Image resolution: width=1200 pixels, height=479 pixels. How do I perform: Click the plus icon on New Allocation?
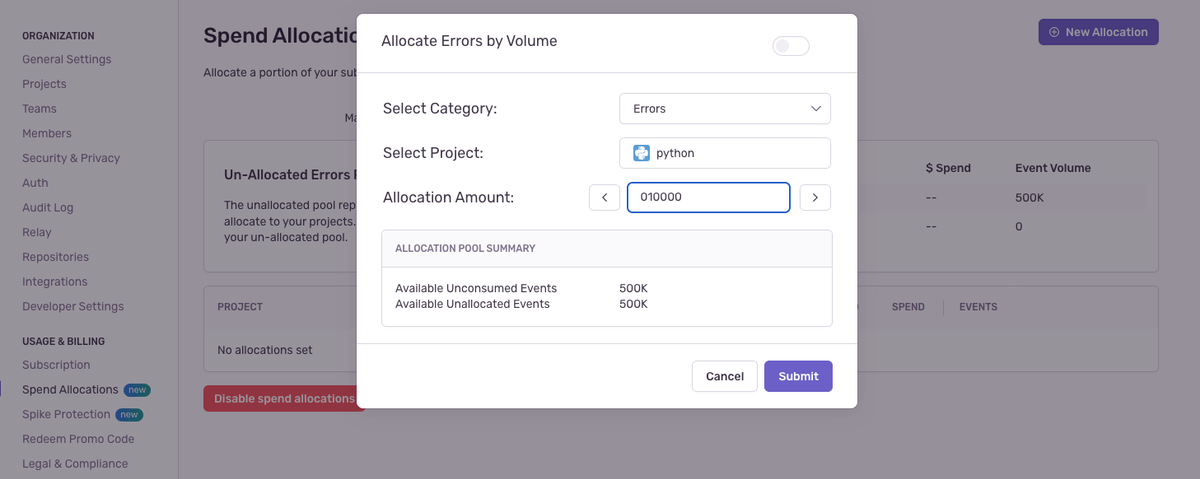point(1054,32)
